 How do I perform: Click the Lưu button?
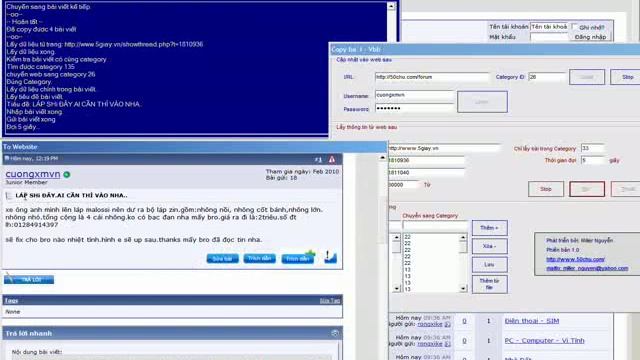(x=489, y=264)
